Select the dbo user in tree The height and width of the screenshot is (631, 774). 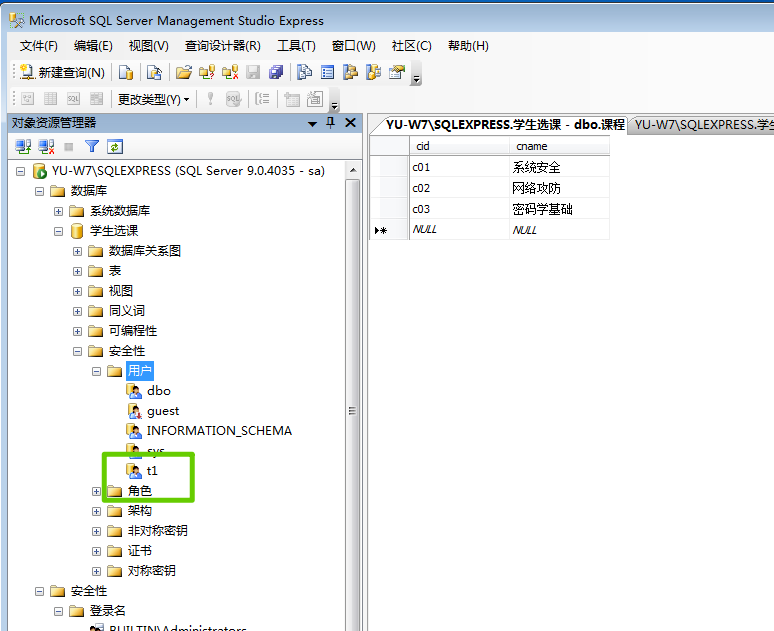coord(158,391)
